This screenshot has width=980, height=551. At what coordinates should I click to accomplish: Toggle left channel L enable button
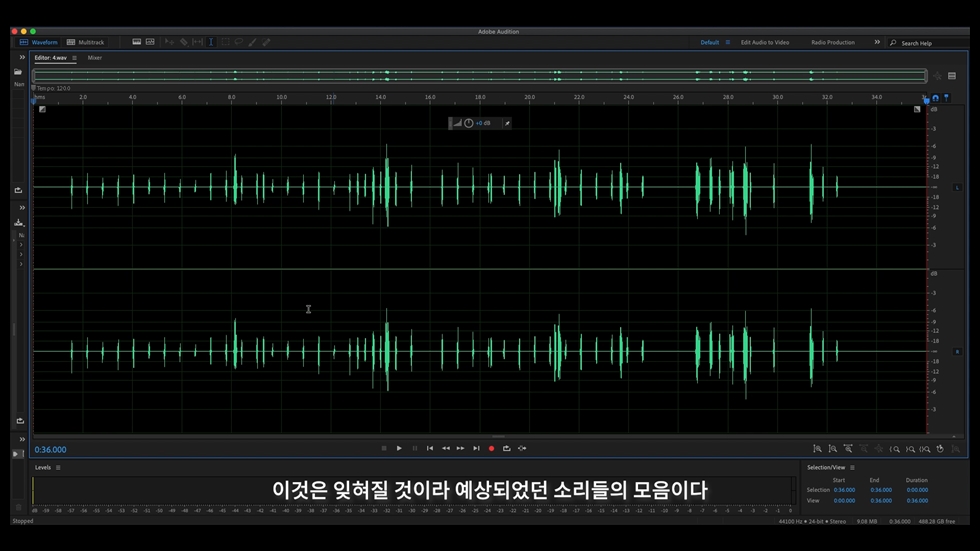point(957,187)
